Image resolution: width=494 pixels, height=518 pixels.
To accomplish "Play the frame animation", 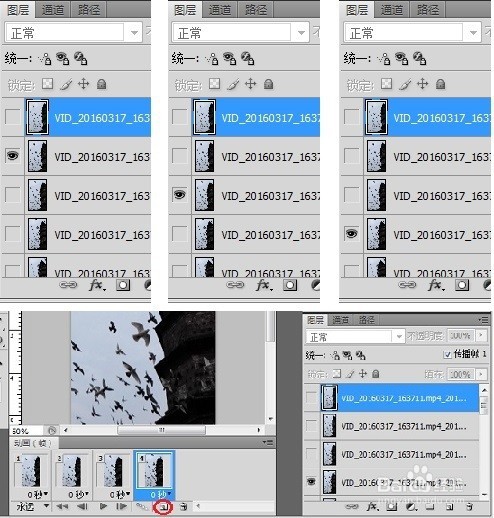I will coord(103,507).
